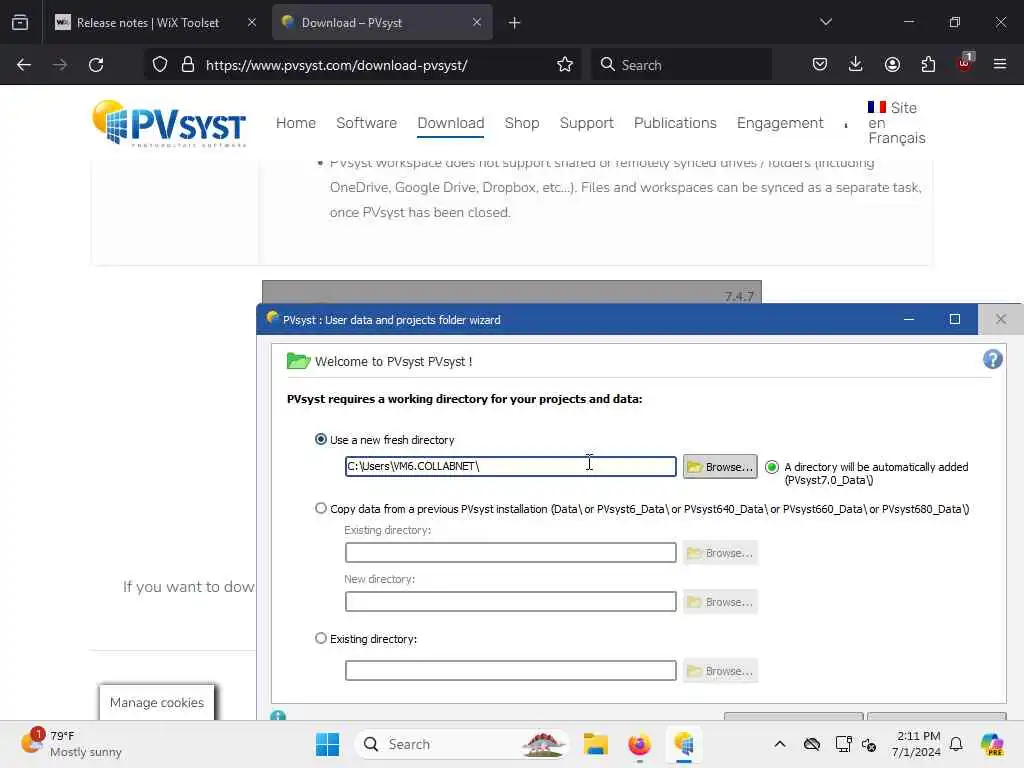Click the Firefox search box
Viewport: 1024px width, 768px height.
tap(681, 65)
